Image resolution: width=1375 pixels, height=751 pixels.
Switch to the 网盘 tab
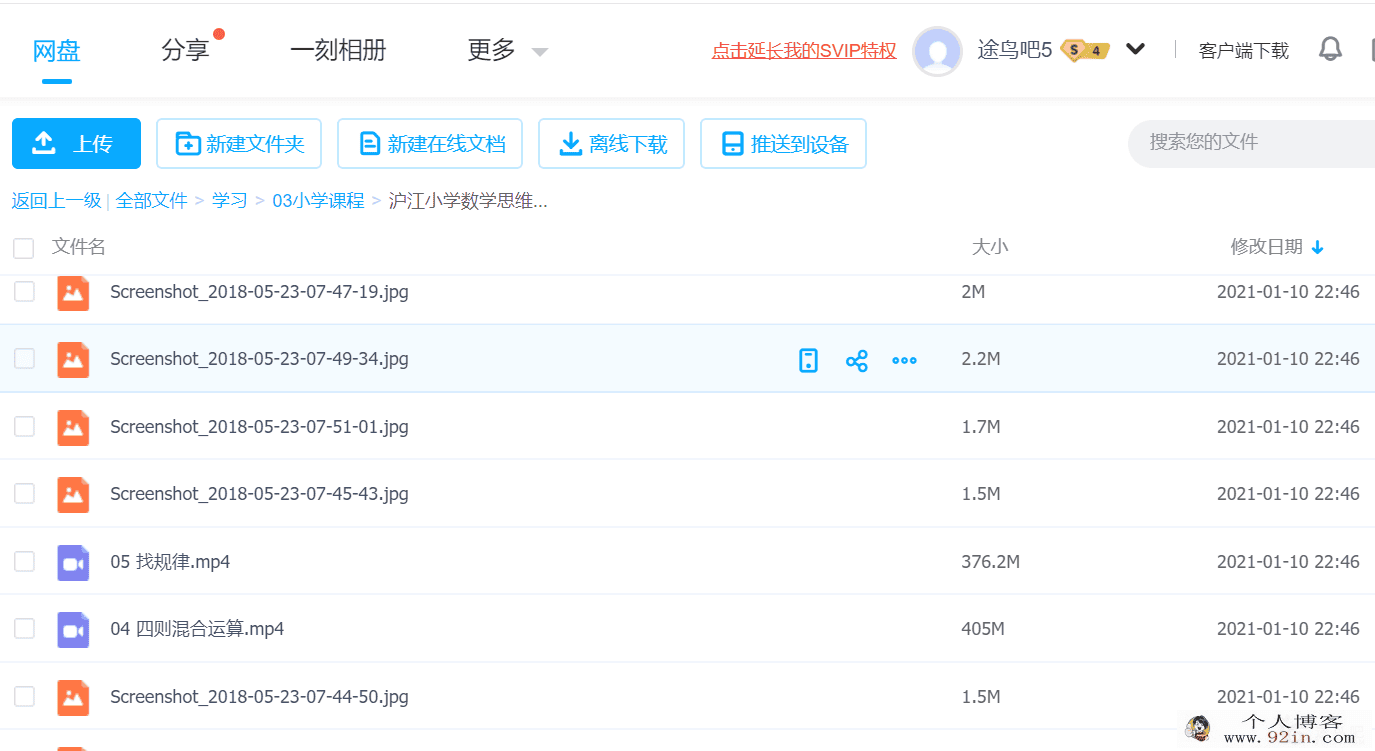tap(57, 50)
